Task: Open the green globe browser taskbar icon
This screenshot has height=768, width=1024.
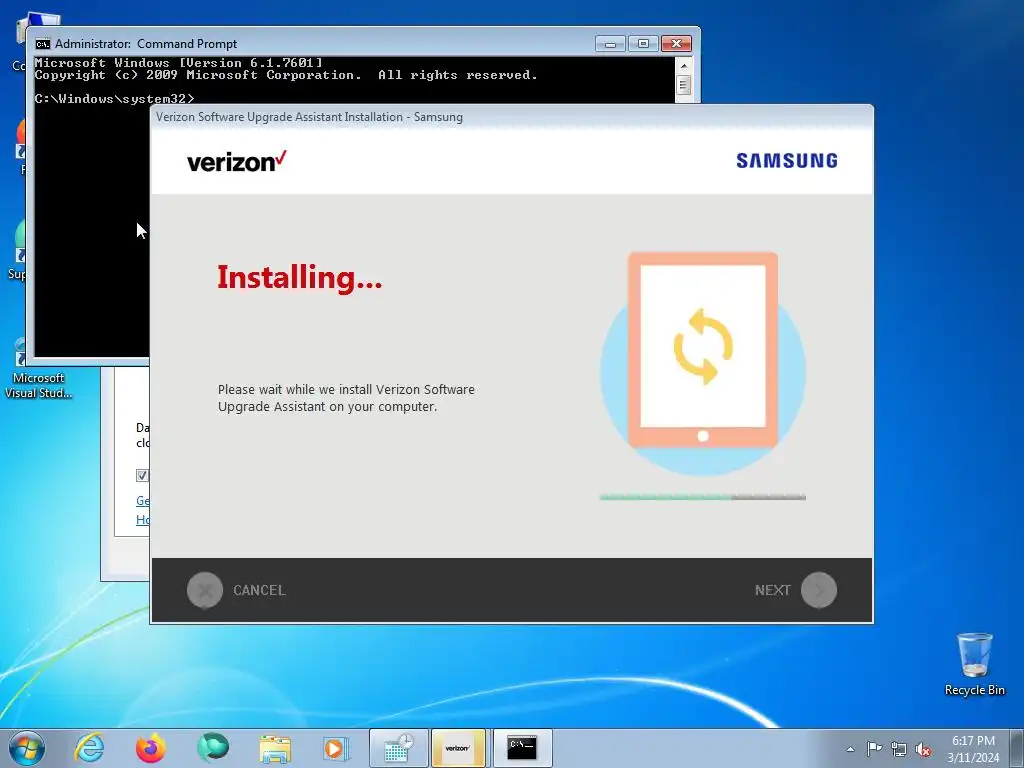Action: pos(213,748)
